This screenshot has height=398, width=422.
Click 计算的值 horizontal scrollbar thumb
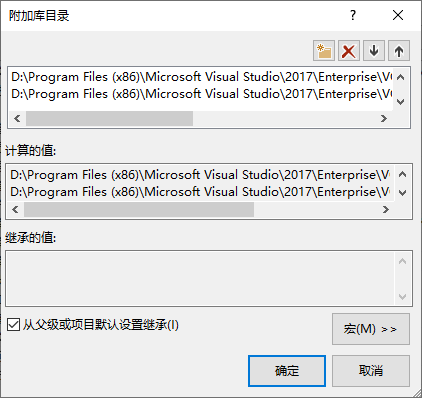click(x=139, y=209)
